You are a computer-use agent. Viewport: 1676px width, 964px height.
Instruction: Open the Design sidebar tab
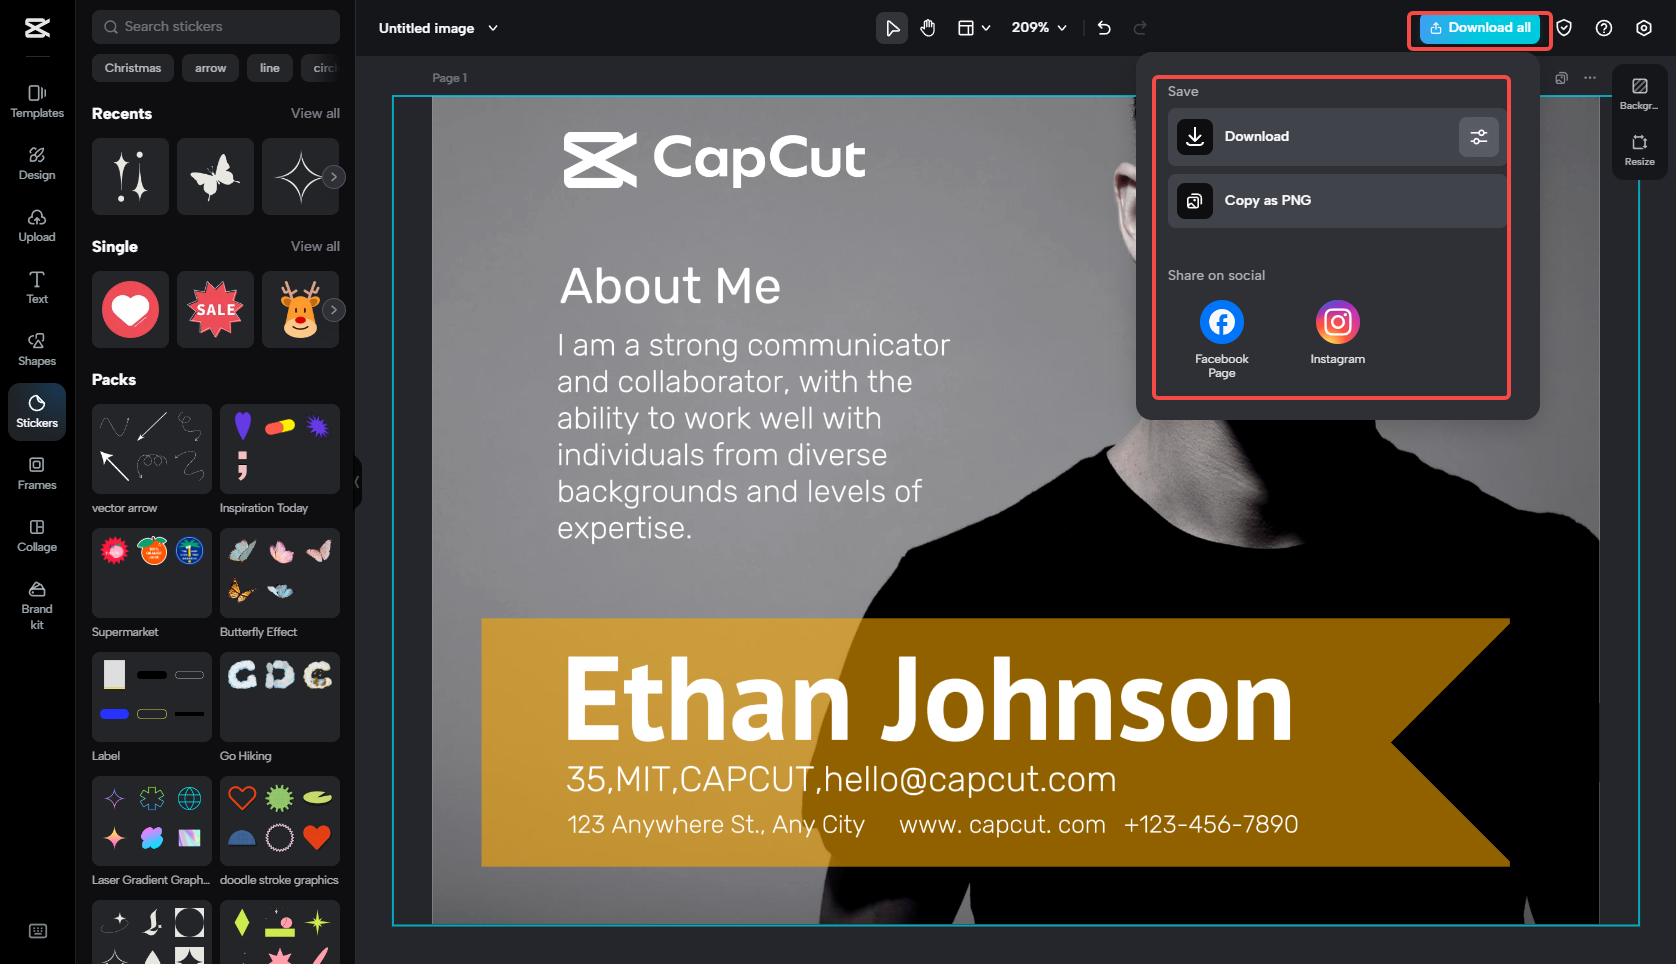[x=37, y=163]
